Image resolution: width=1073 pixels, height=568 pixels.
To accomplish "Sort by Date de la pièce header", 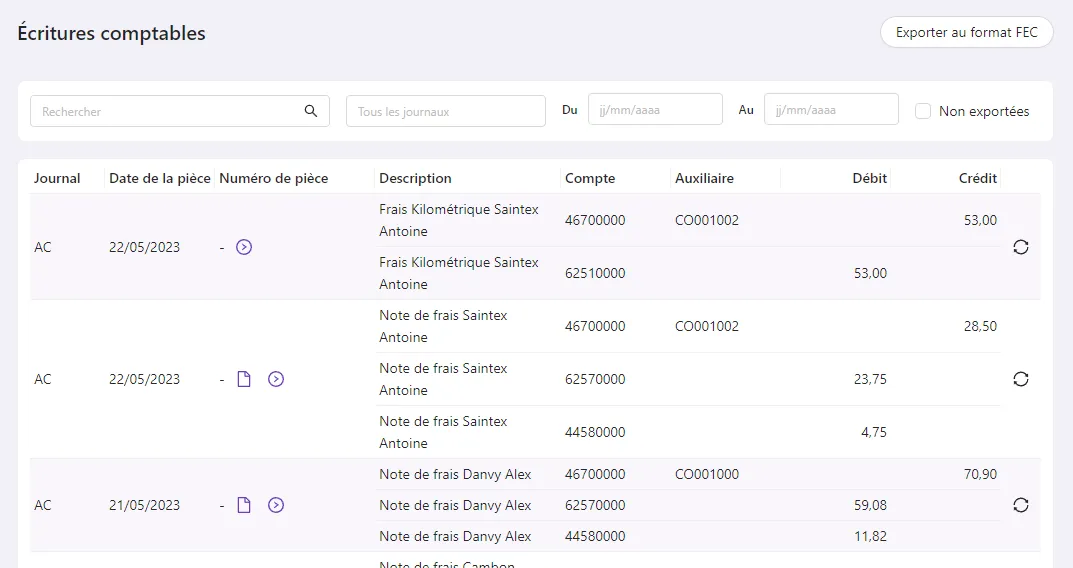I will coord(159,179).
